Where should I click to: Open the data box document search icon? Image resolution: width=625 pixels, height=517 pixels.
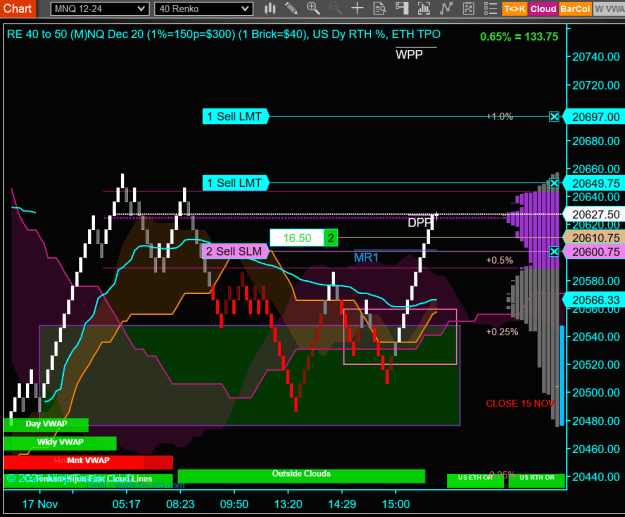point(379,8)
